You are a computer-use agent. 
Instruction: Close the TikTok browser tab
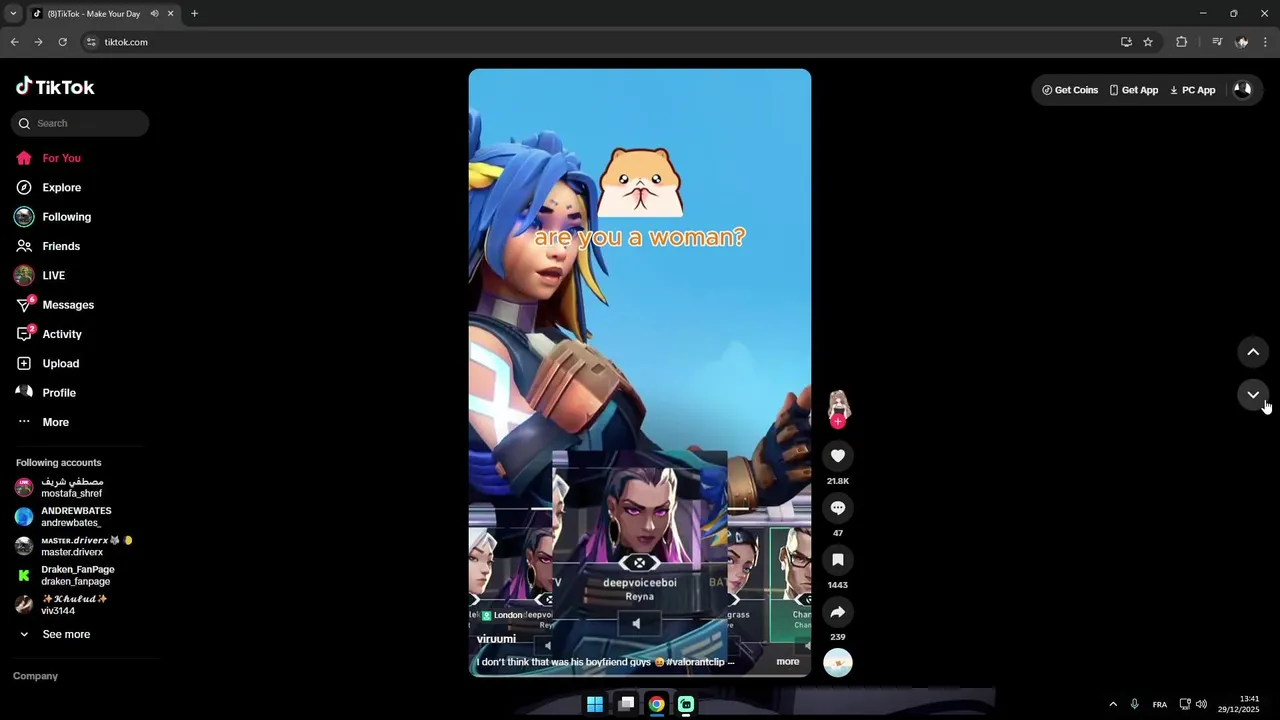tap(170, 14)
